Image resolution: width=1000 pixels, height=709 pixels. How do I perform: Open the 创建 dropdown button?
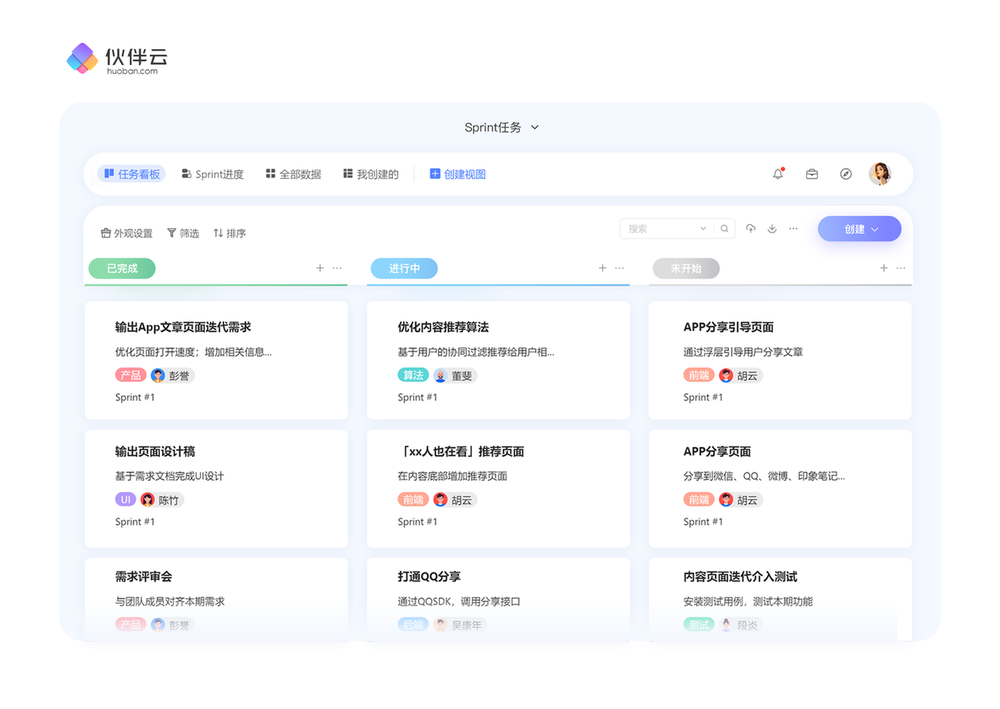tap(859, 229)
